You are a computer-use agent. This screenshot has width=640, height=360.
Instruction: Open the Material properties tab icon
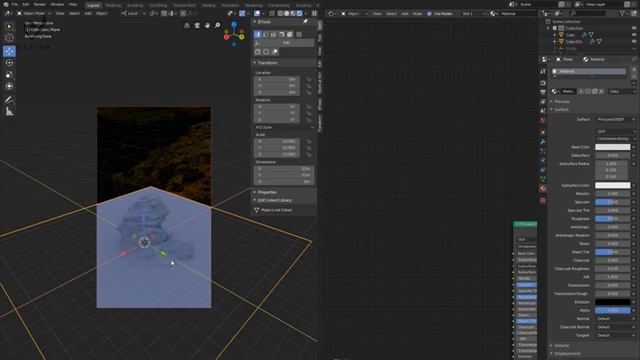543,188
